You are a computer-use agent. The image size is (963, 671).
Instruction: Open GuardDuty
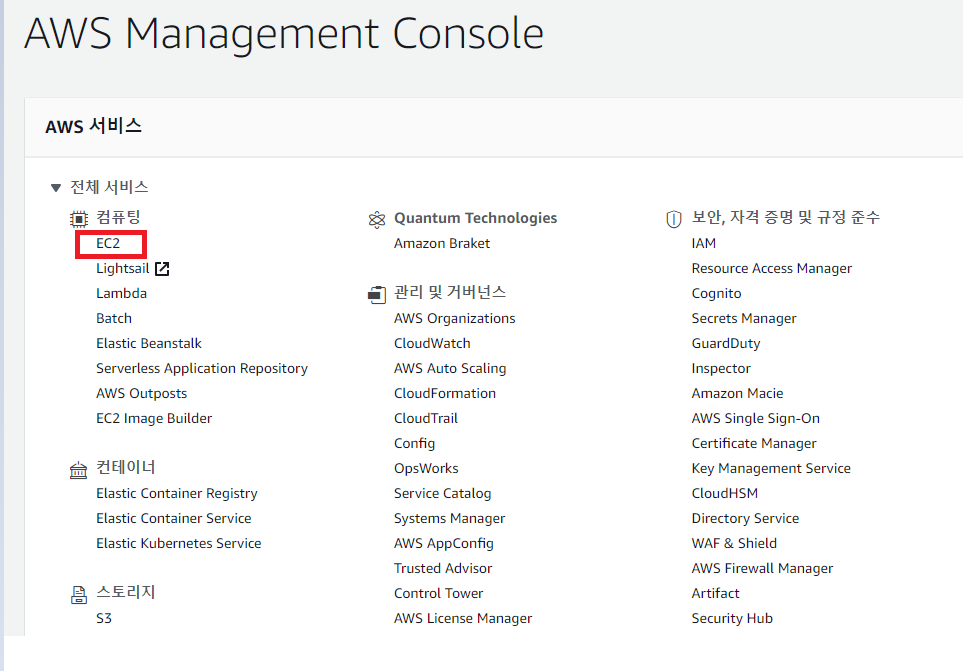726,344
